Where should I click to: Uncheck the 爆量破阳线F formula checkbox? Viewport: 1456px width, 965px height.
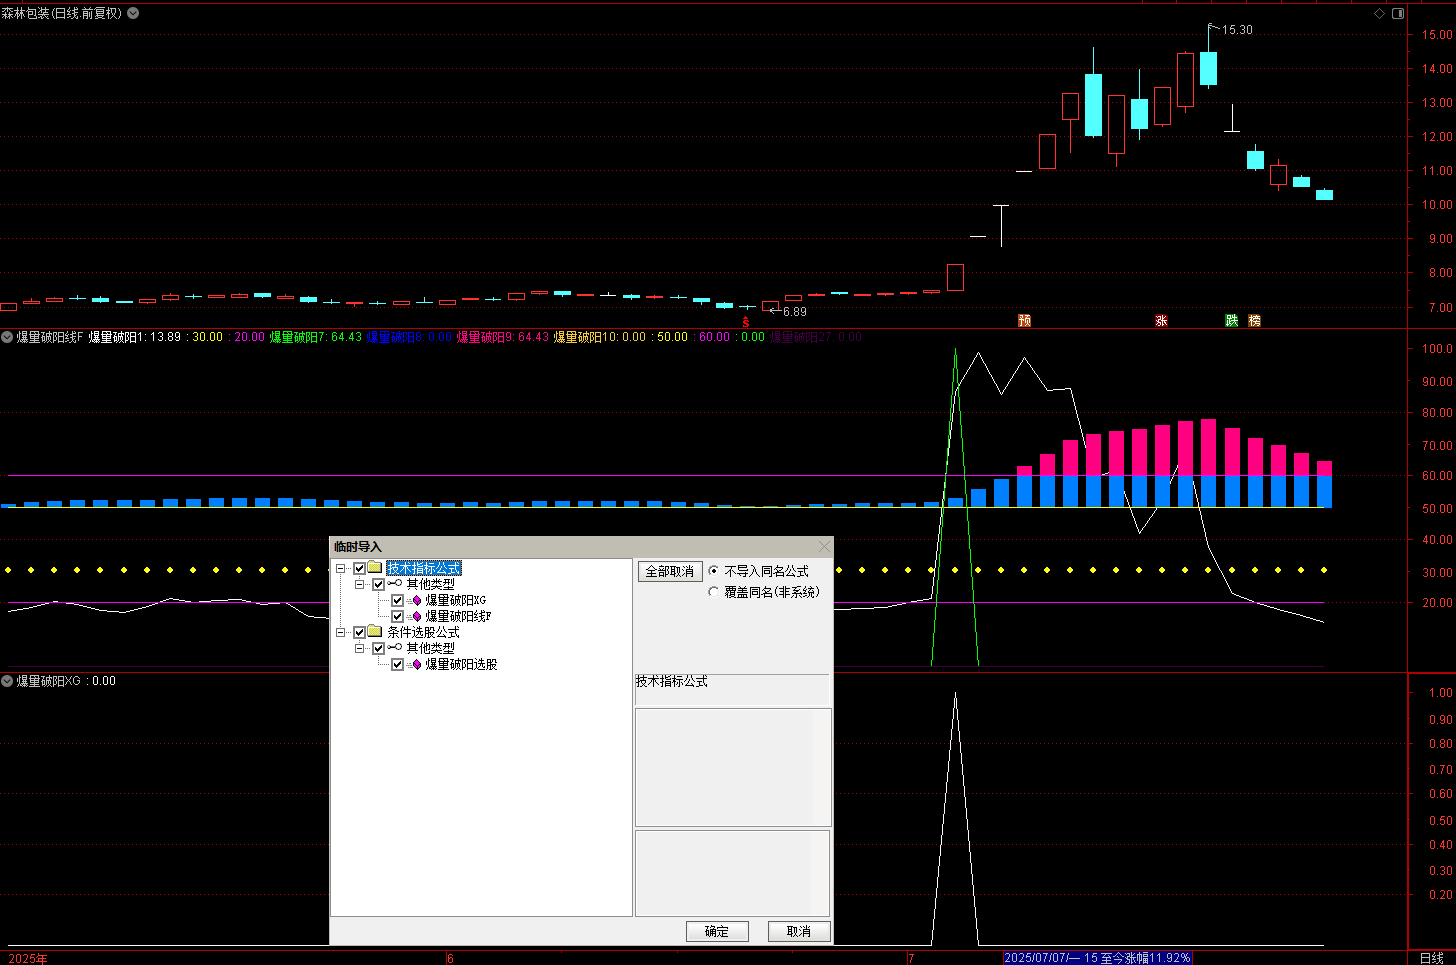(x=397, y=616)
